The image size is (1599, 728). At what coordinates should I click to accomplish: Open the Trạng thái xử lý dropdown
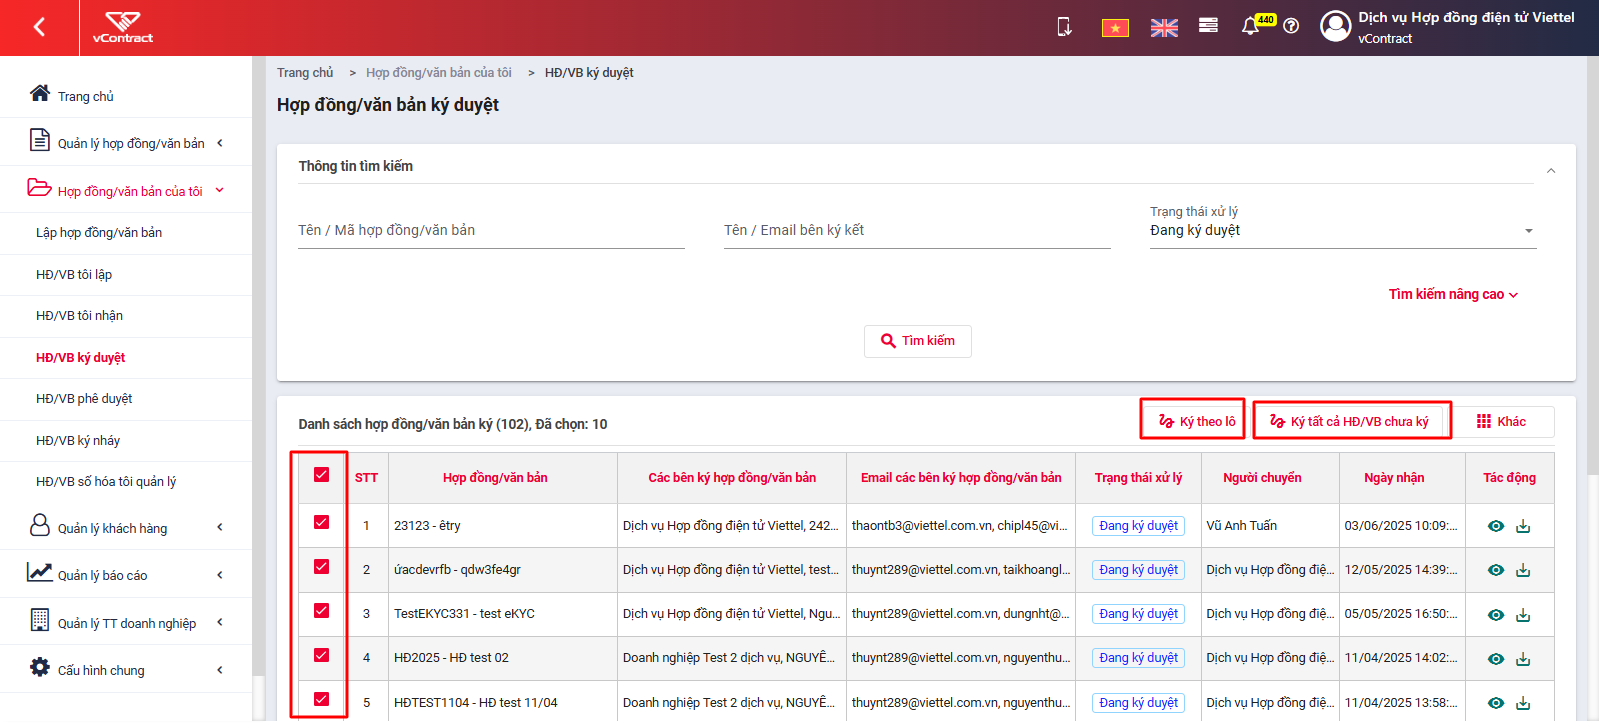tap(1342, 230)
